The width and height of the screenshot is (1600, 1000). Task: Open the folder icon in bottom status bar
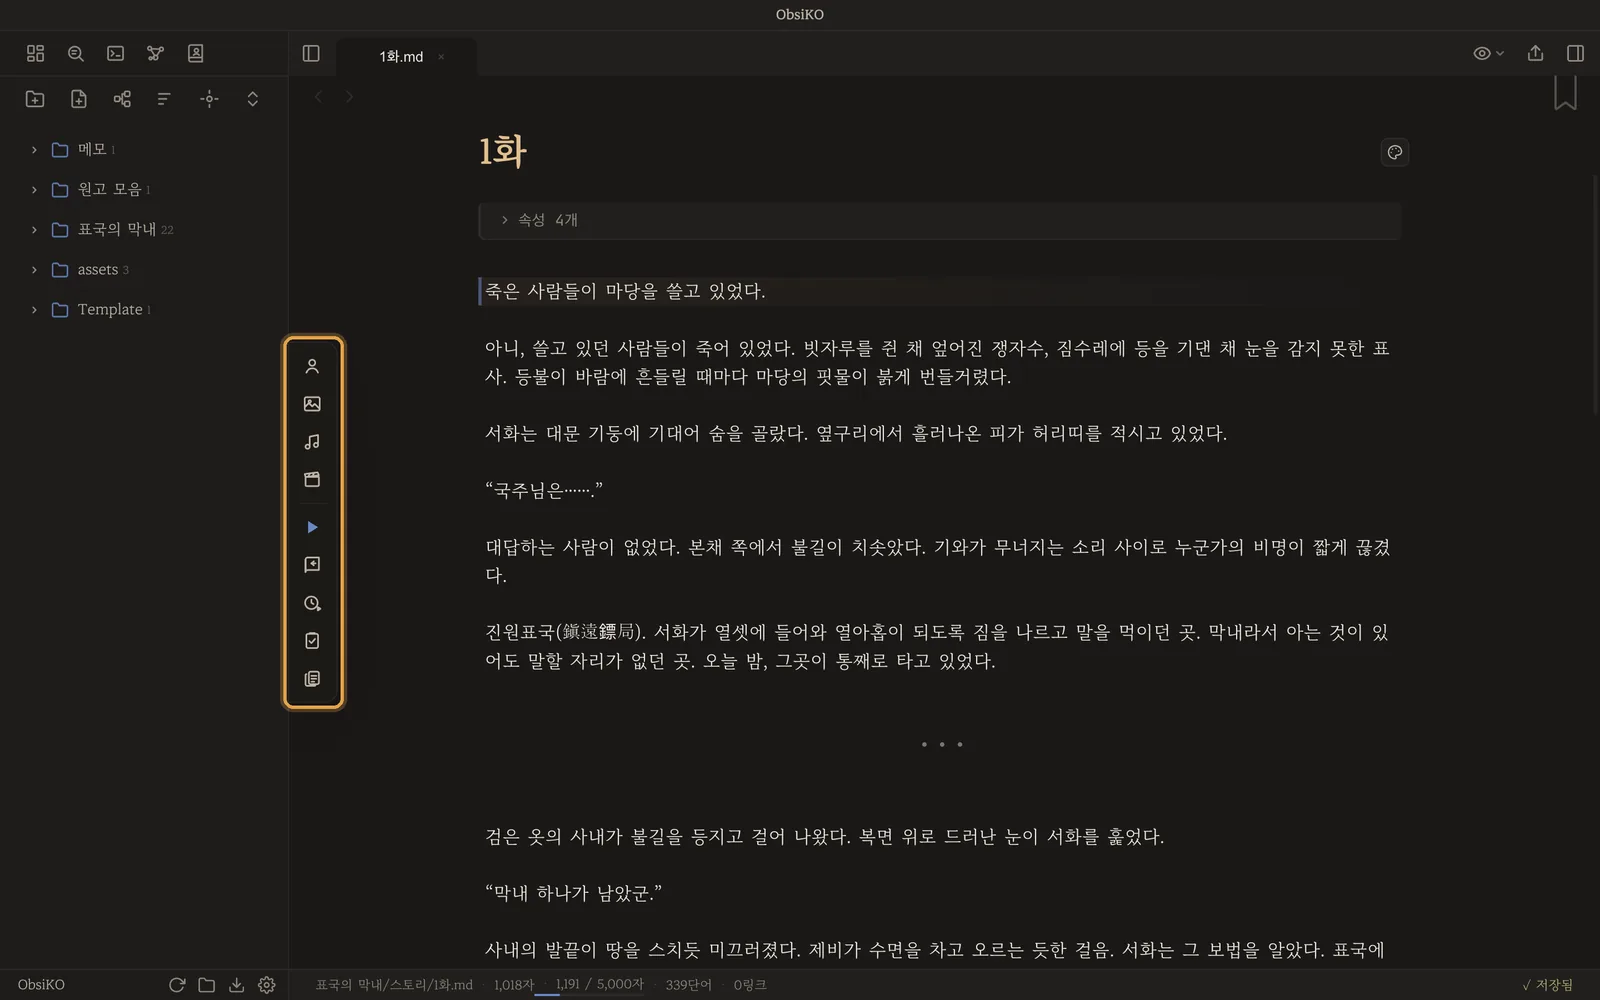(x=207, y=985)
